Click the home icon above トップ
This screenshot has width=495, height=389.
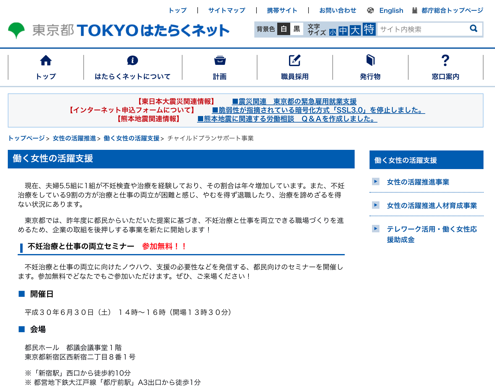[x=46, y=60]
